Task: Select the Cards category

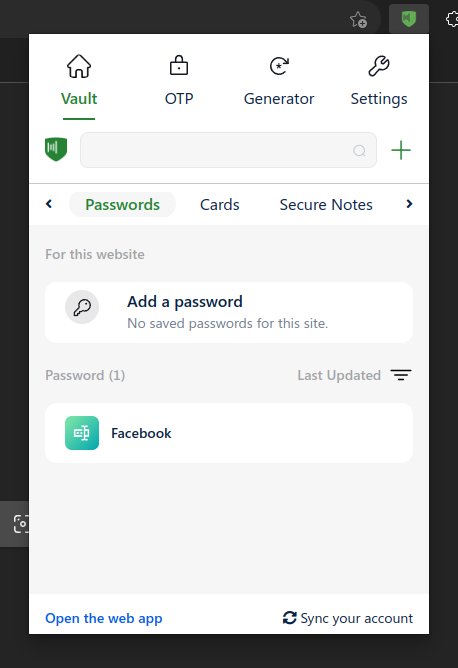Action: pos(220,204)
